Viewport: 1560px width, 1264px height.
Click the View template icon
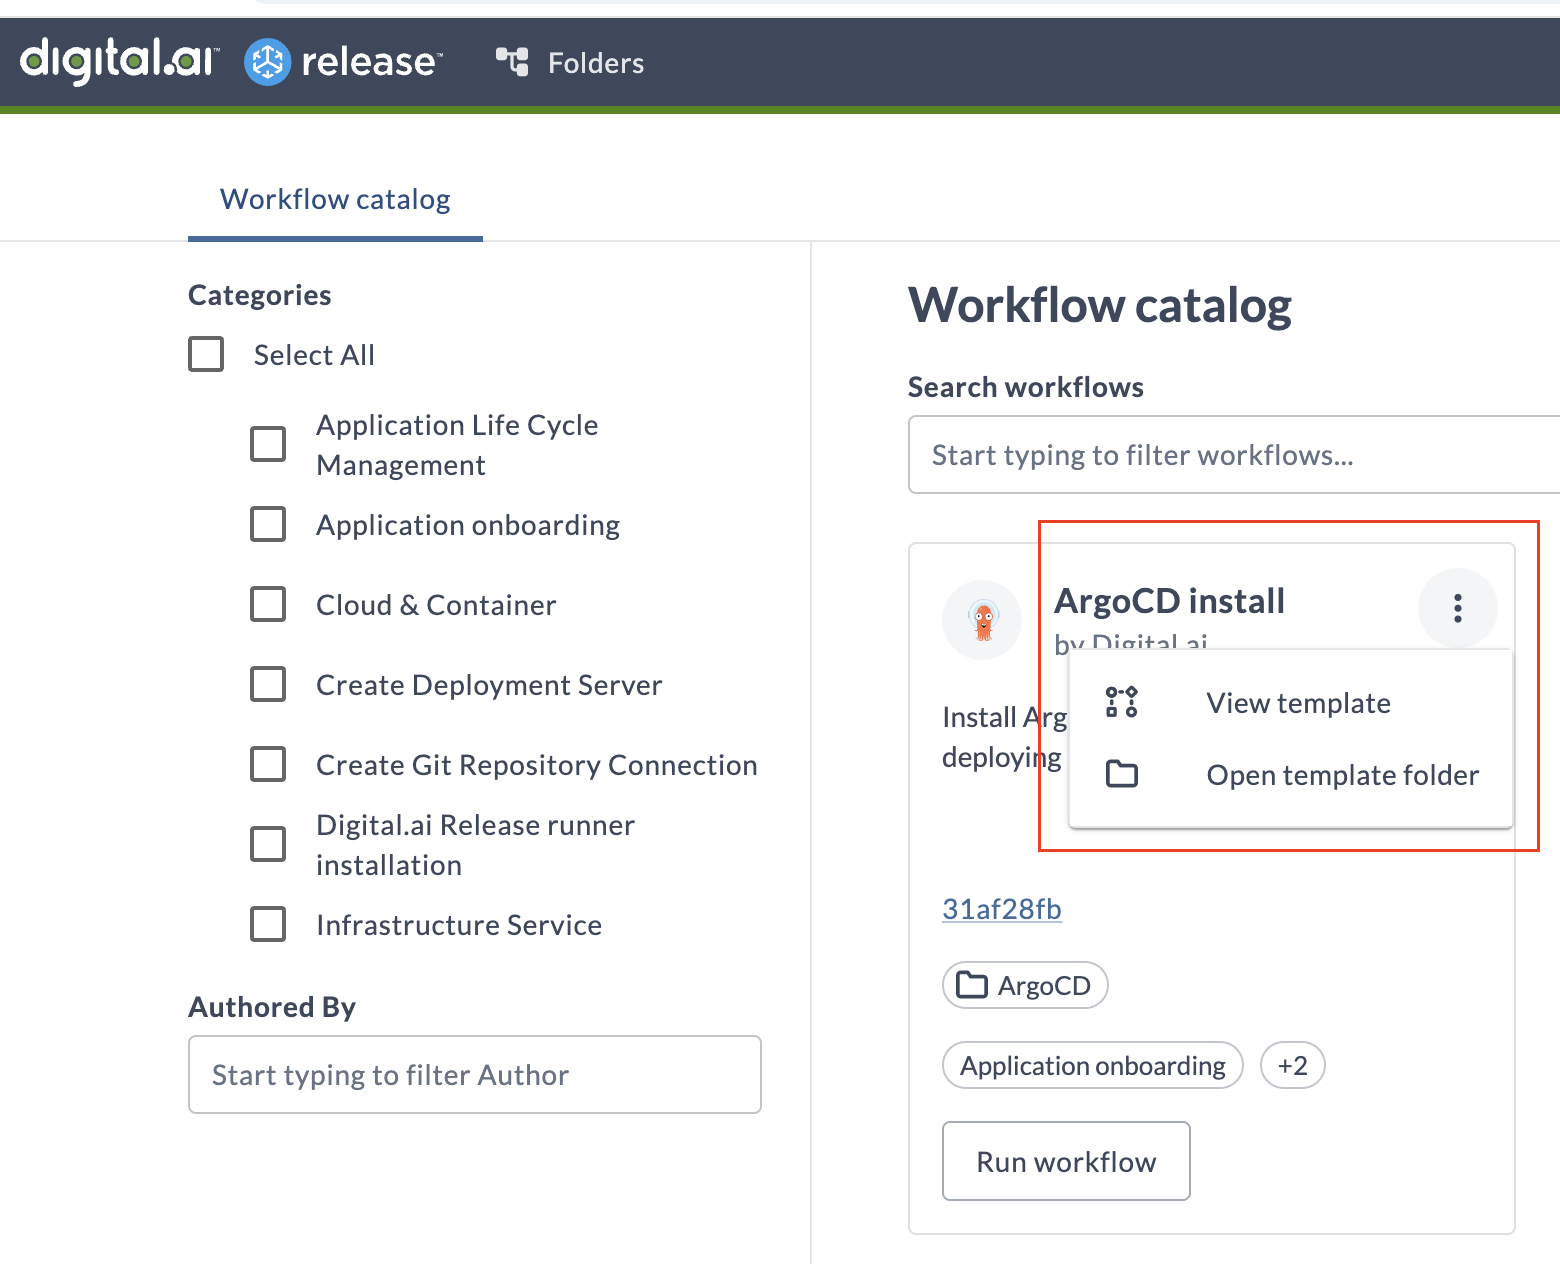click(1121, 703)
